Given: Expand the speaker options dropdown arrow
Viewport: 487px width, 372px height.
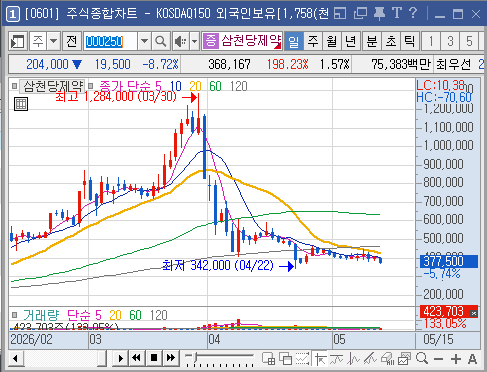Looking at the screenshot, I should click(195, 42).
